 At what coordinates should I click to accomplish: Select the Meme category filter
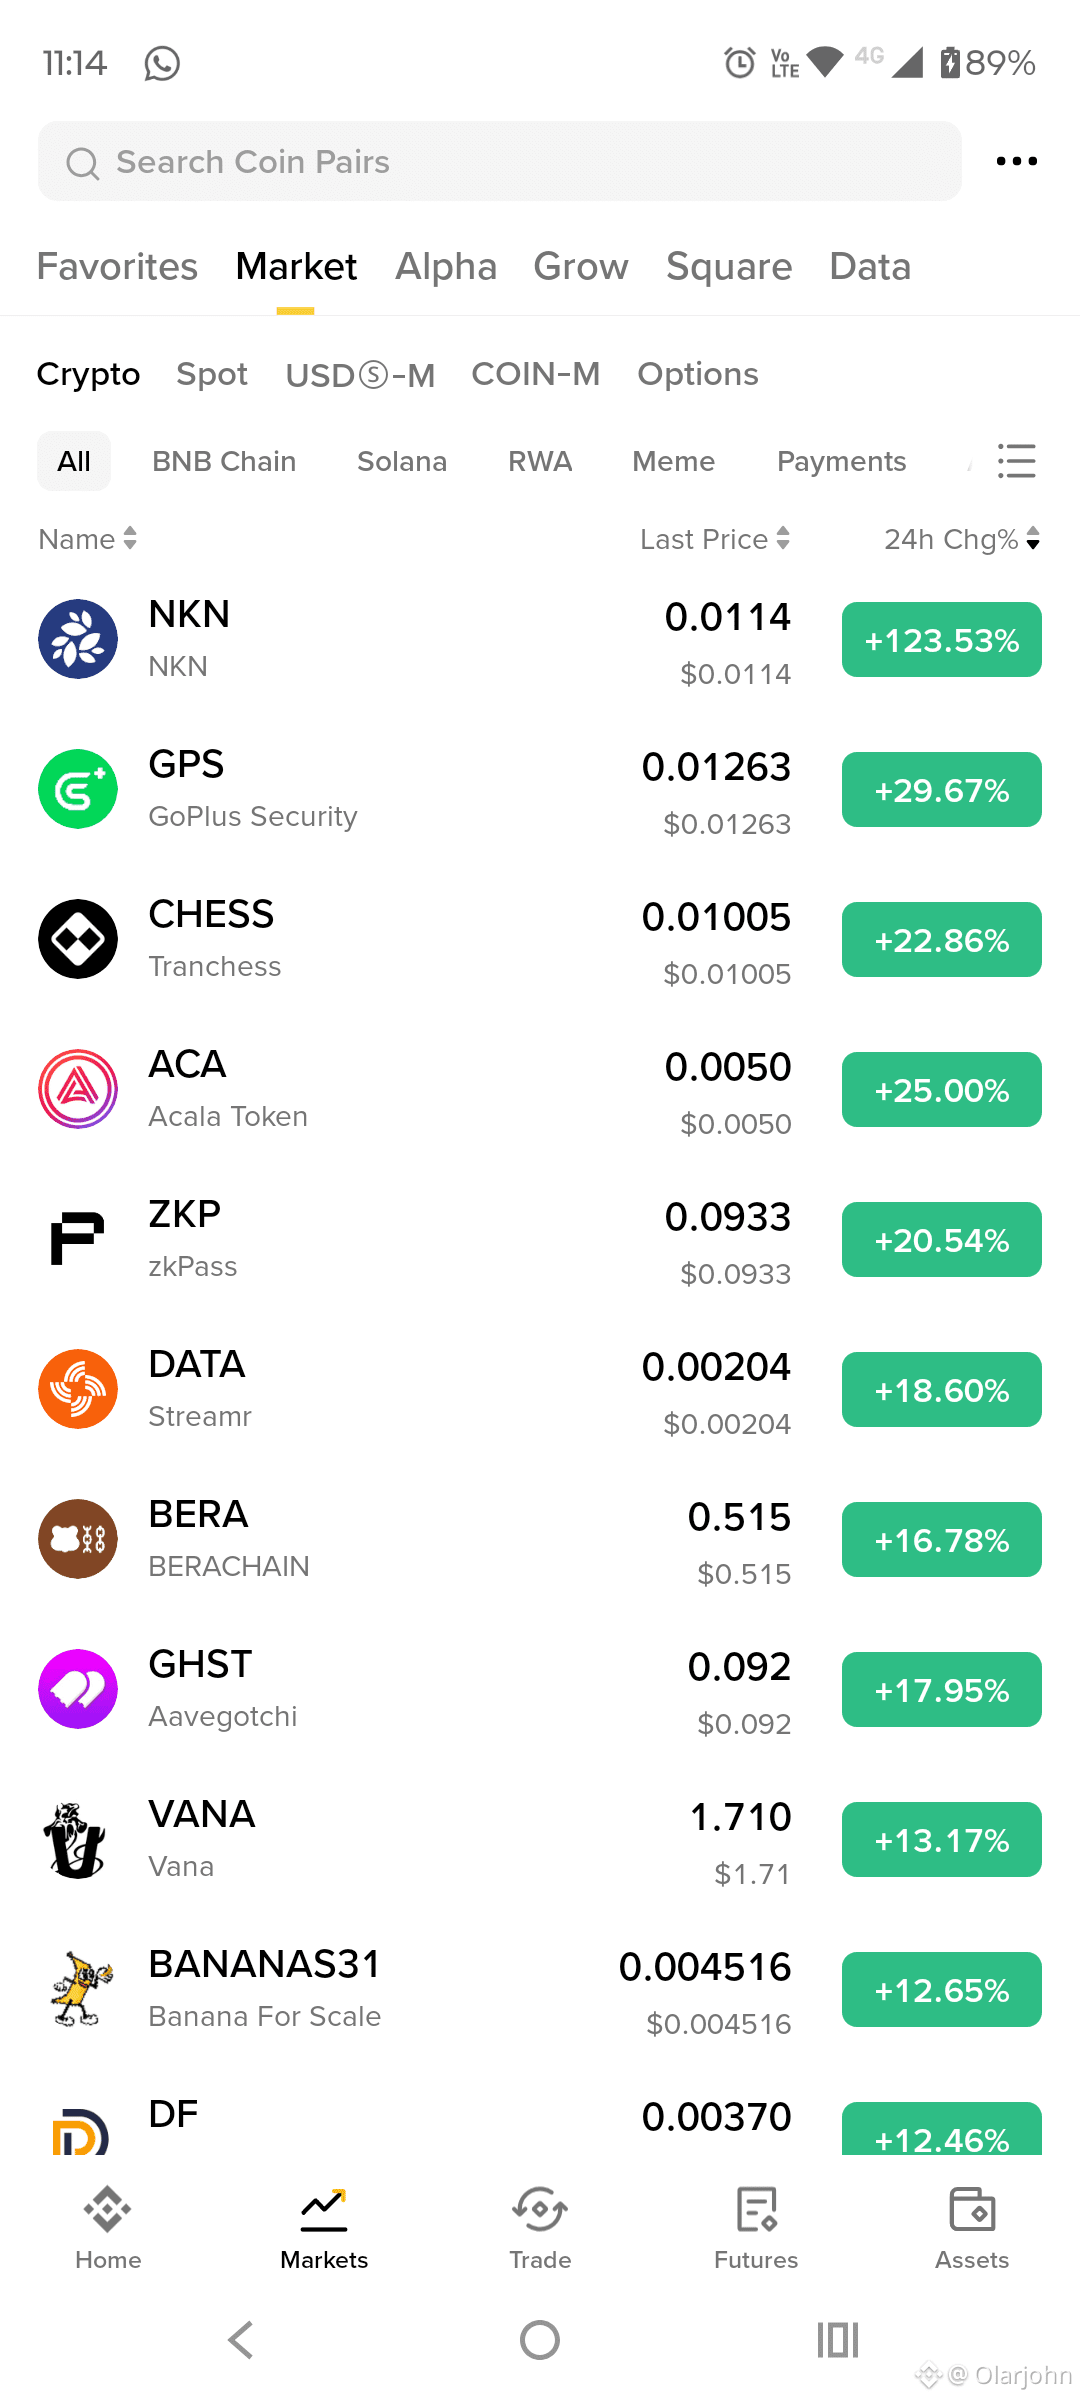[673, 461]
